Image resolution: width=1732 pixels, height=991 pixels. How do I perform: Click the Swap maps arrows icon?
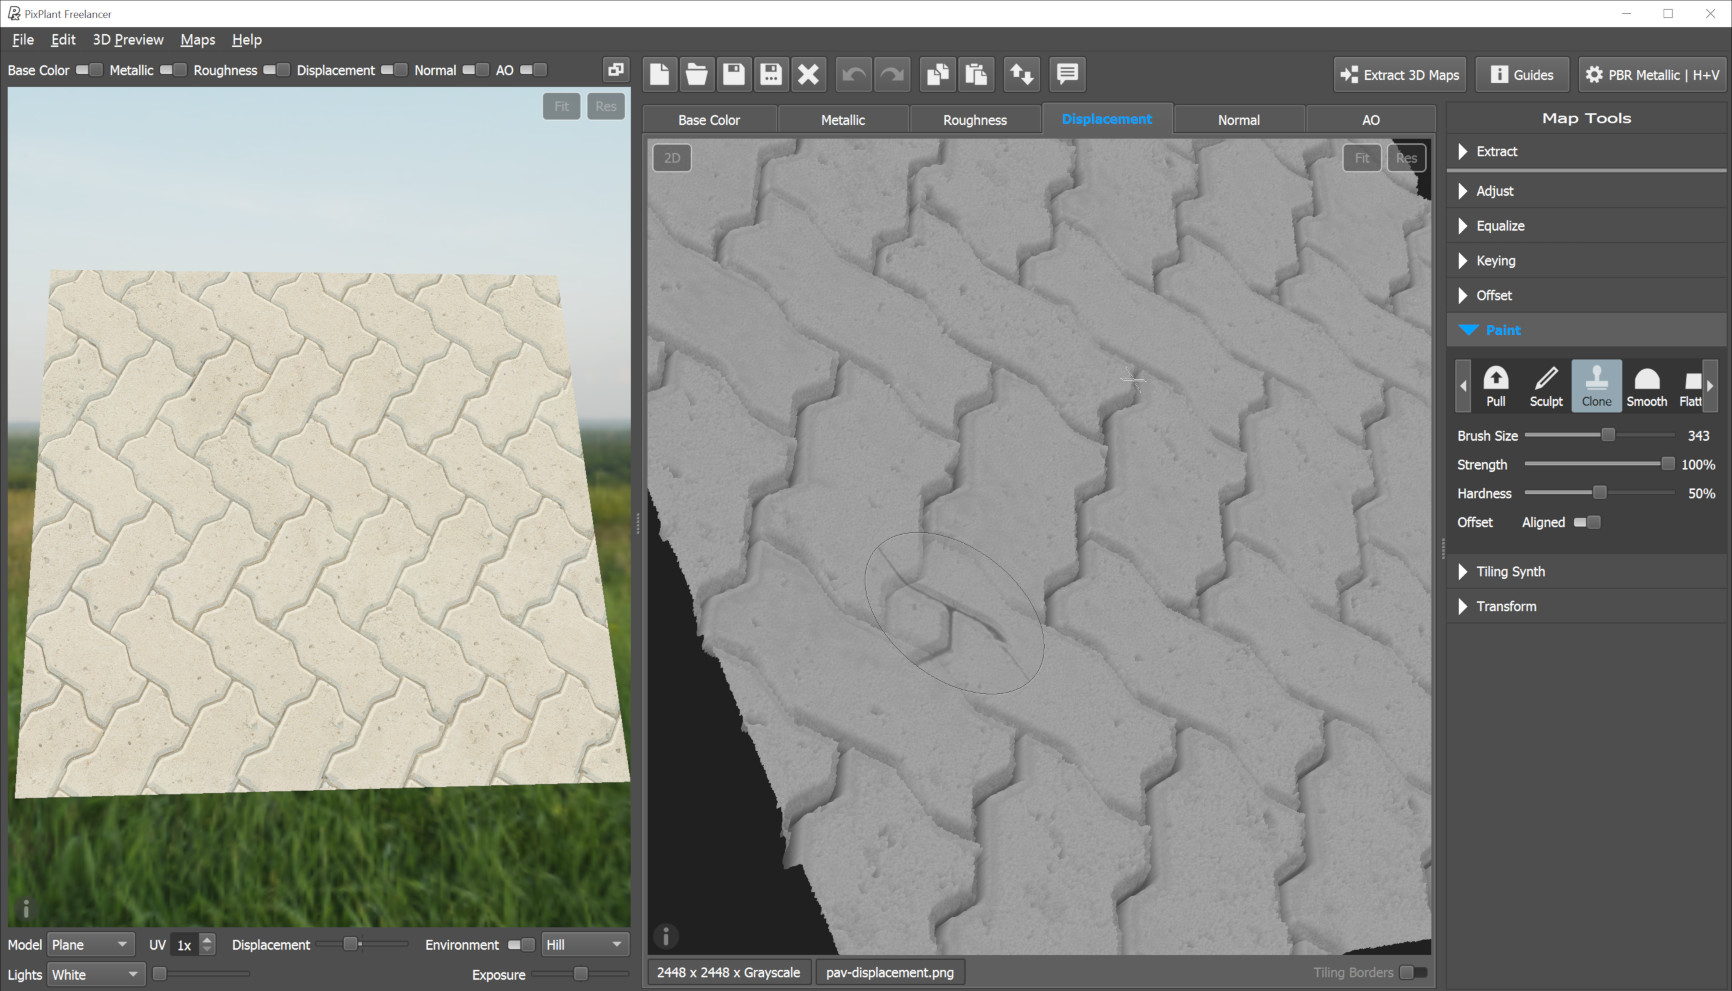pyautogui.click(x=1021, y=75)
